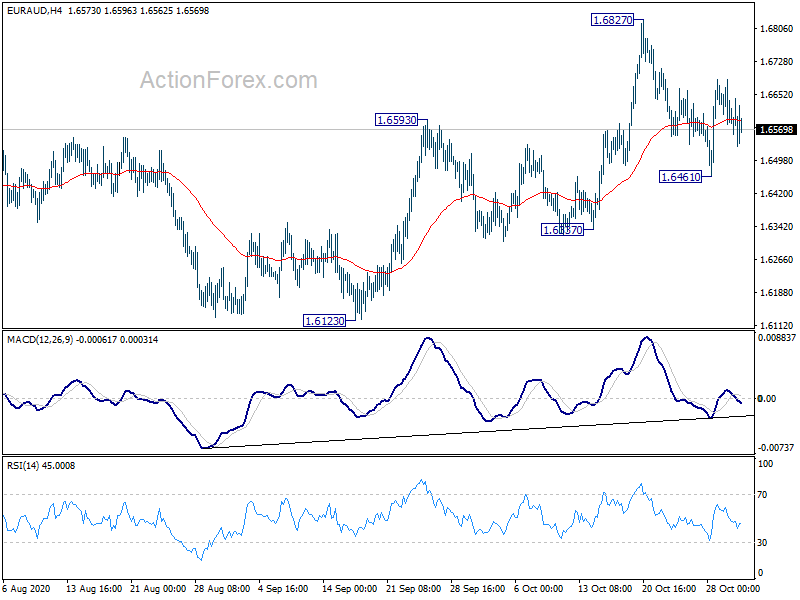Image resolution: width=800 pixels, height=600 pixels.
Task: Click the 1.61230 low price label
Action: tap(324, 321)
